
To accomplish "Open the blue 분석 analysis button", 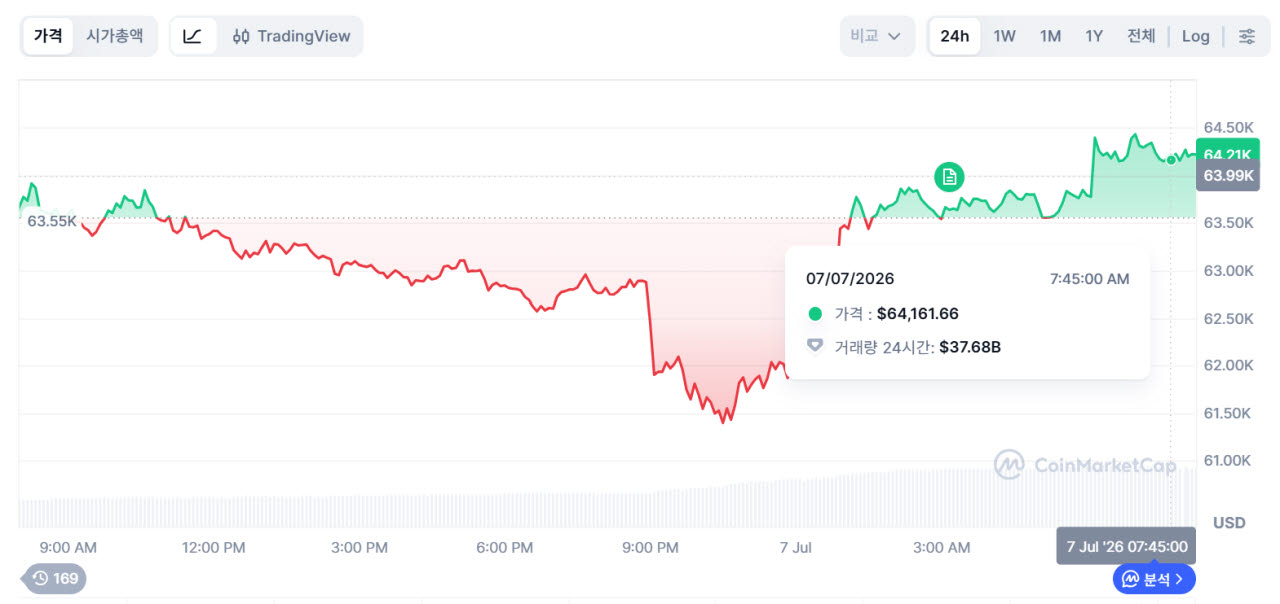I will pos(1154,578).
